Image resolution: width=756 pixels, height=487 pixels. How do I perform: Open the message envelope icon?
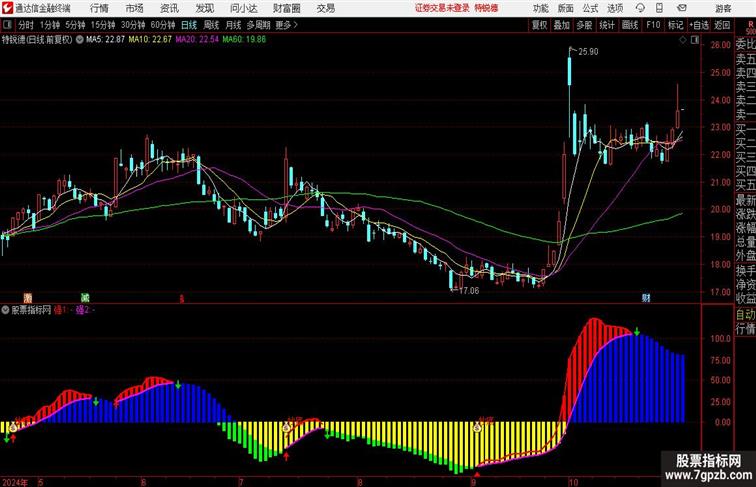pyautogui.click(x=682, y=8)
